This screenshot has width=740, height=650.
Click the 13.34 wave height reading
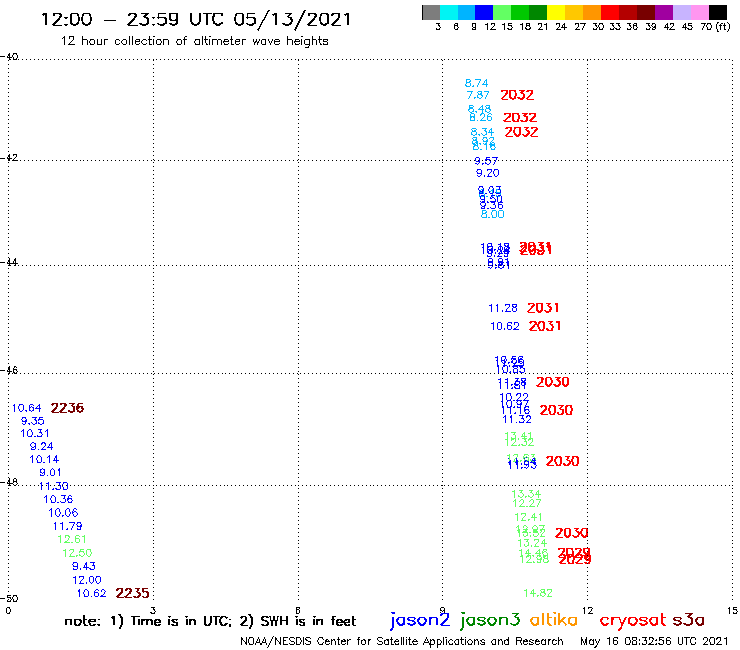click(x=526, y=494)
